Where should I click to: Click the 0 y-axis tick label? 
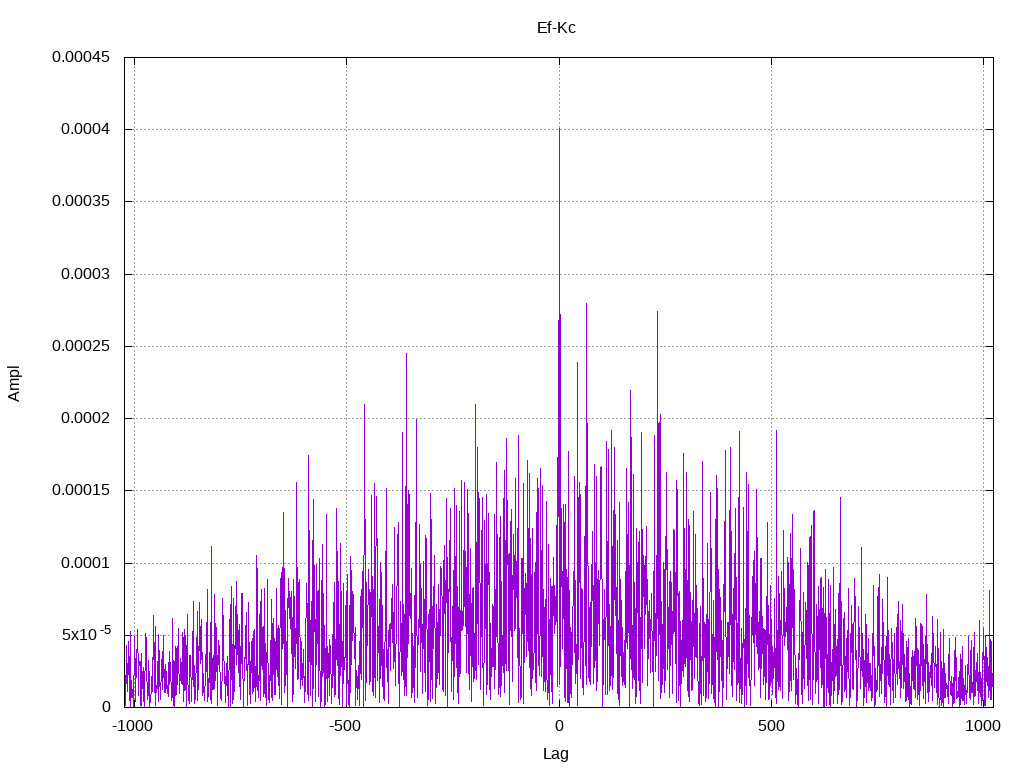pyautogui.click(x=106, y=707)
